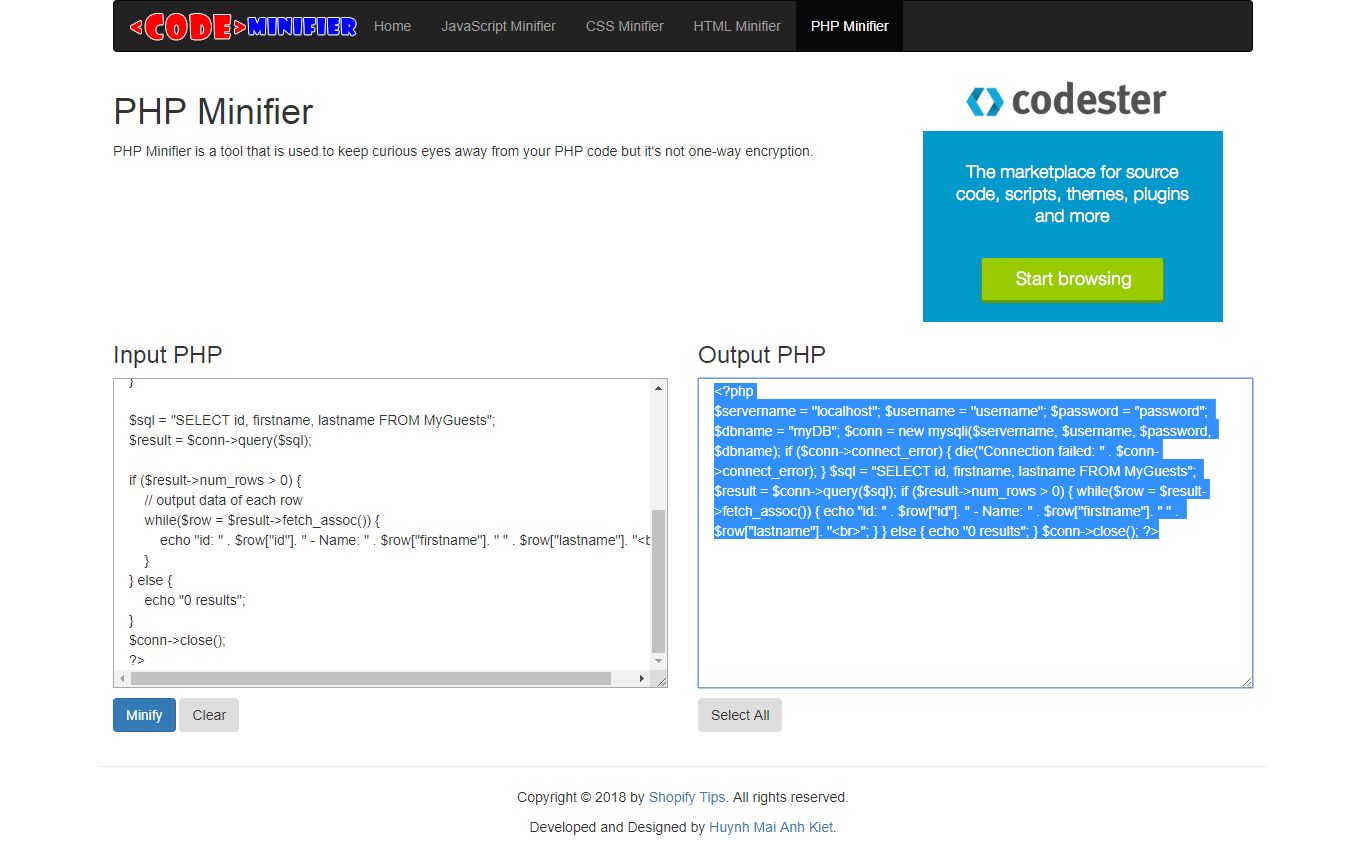Click the input textarea resize handle
Image resolution: width=1366 pixels, height=847 pixels.
pyautogui.click(x=660, y=680)
